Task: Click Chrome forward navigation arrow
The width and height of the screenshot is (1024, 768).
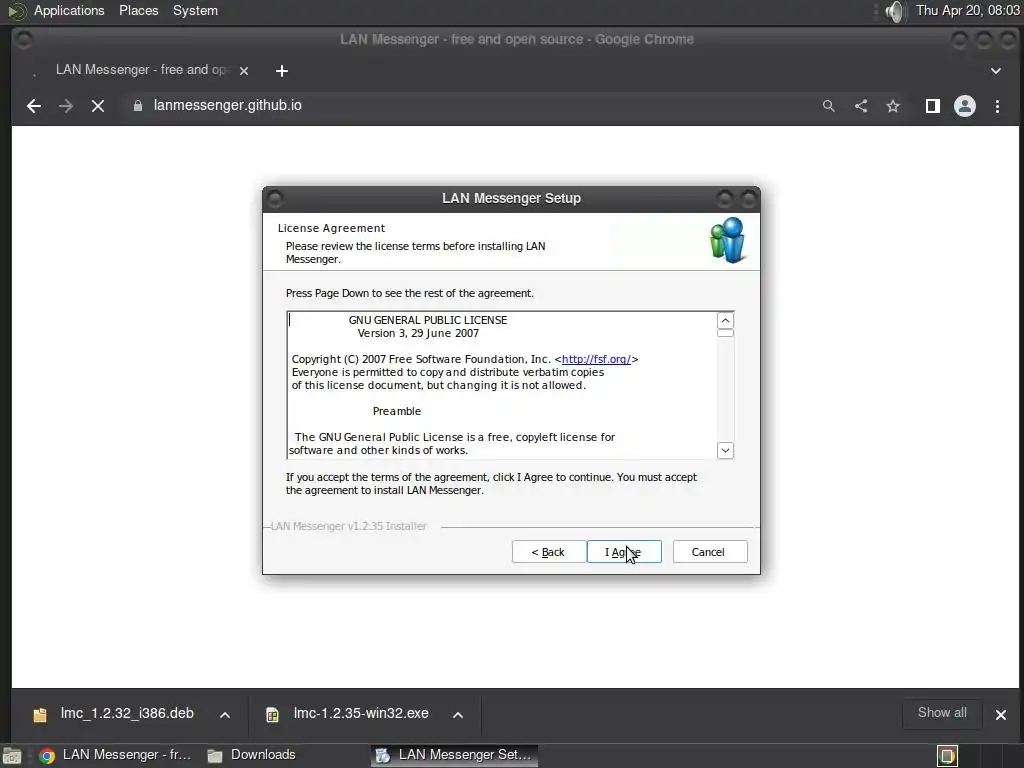Action: click(66, 106)
